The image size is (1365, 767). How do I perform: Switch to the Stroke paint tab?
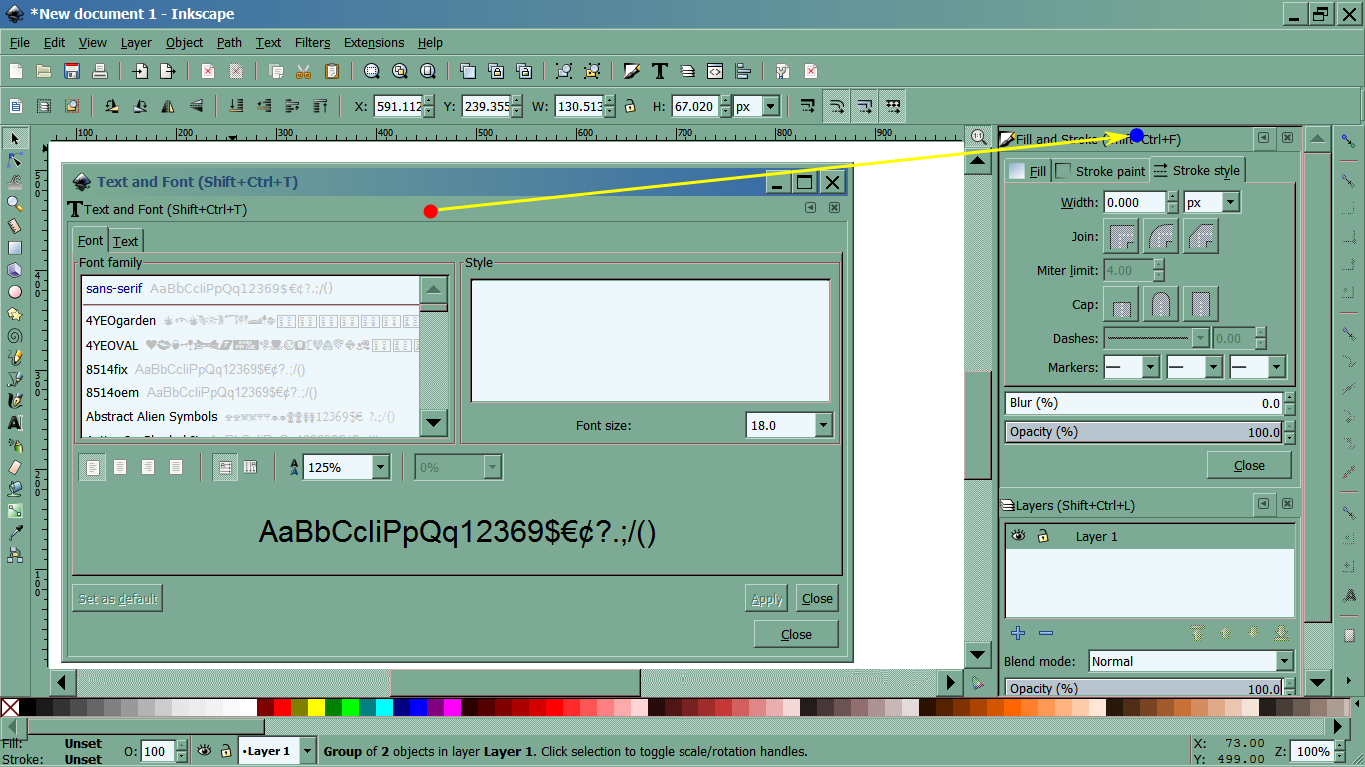coord(1100,171)
